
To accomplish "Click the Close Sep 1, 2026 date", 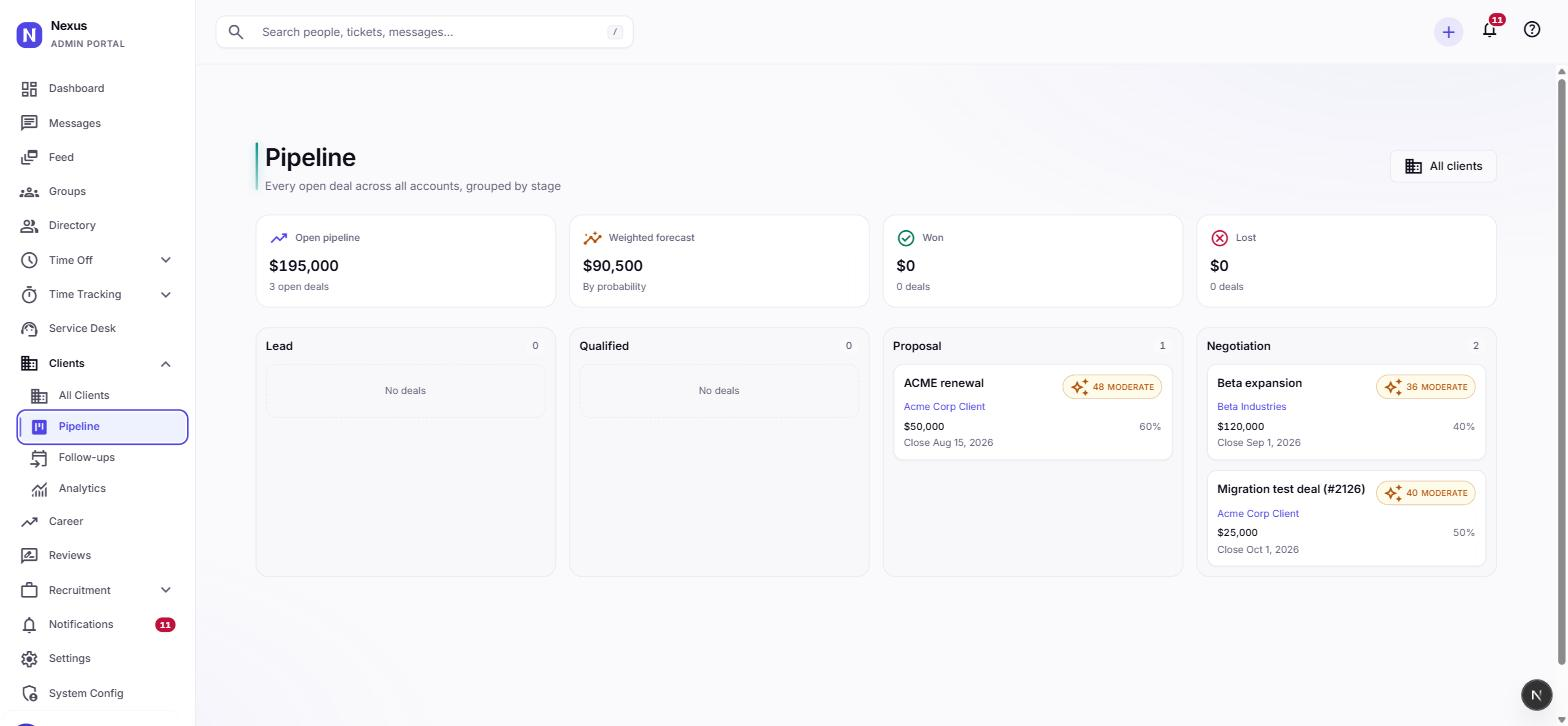I will (1259, 443).
